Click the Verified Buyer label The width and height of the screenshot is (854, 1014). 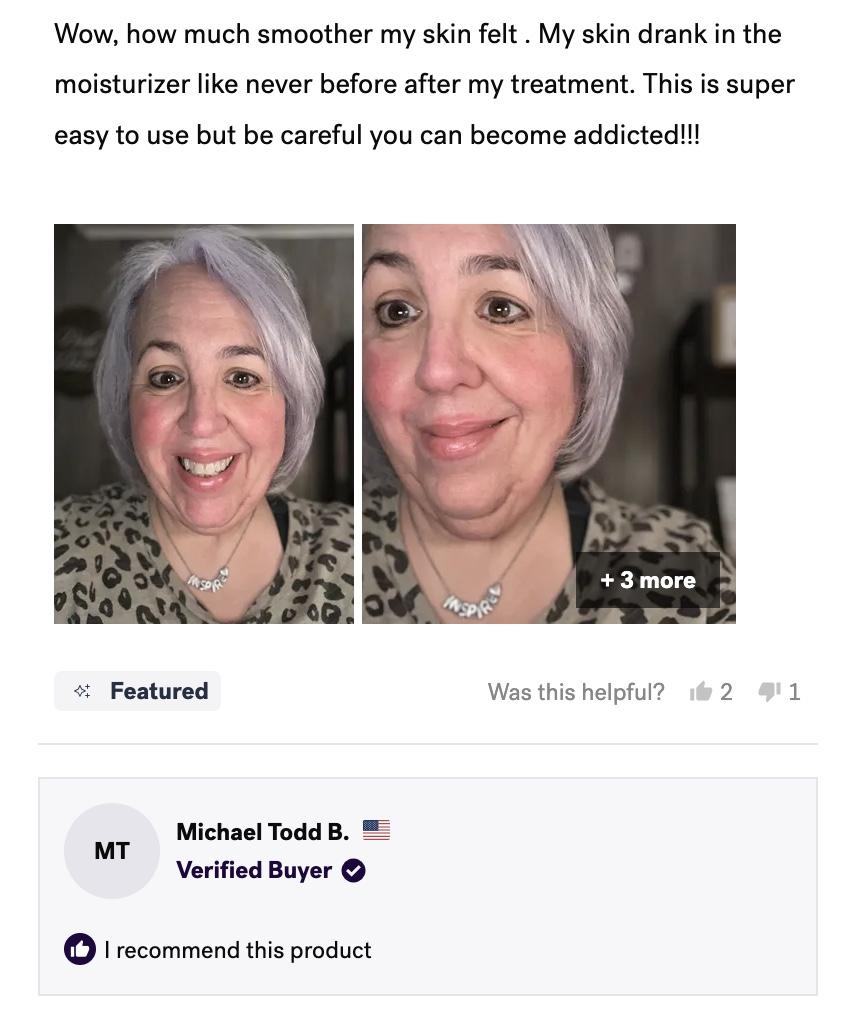(254, 870)
